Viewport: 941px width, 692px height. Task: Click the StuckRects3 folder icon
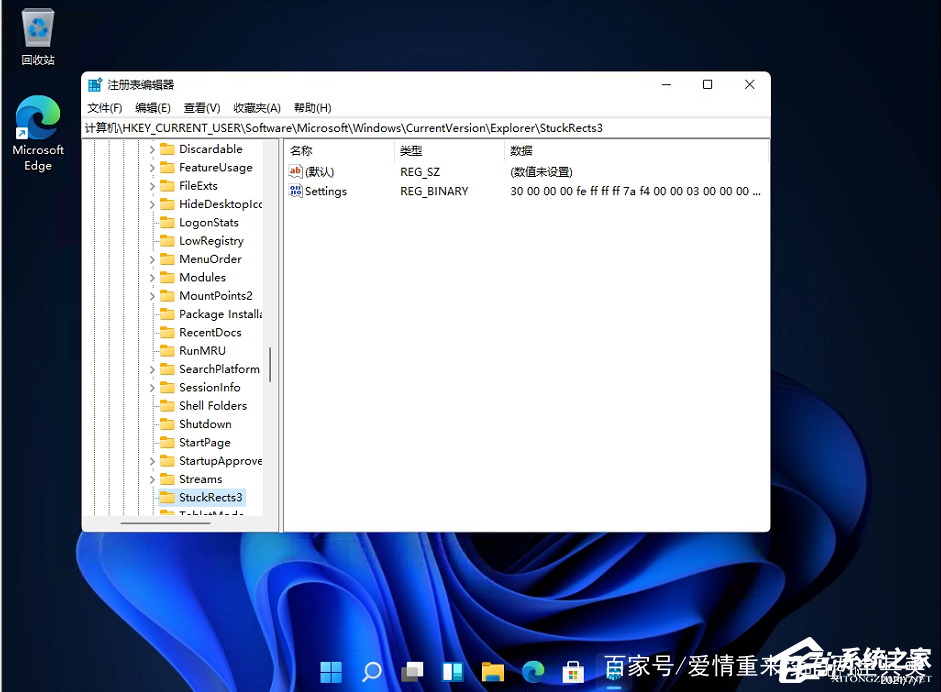(167, 498)
